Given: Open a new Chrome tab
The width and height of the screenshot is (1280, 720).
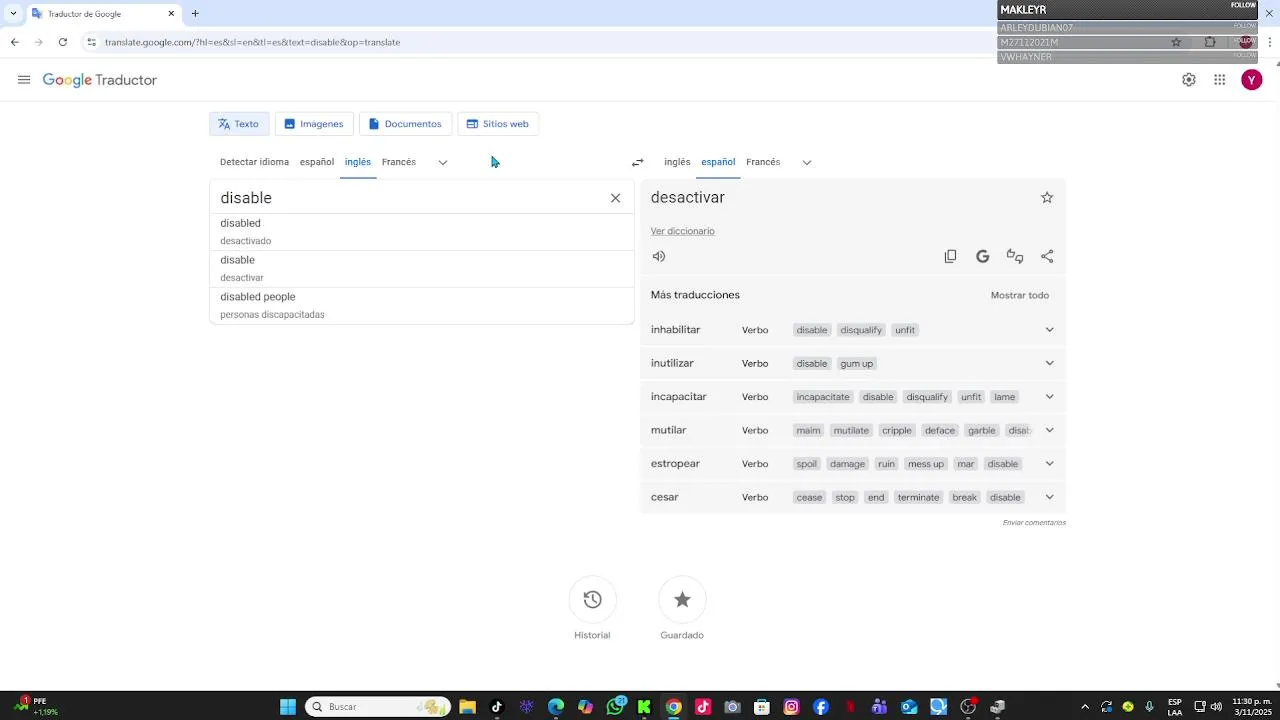Looking at the screenshot, I should [x=195, y=14].
